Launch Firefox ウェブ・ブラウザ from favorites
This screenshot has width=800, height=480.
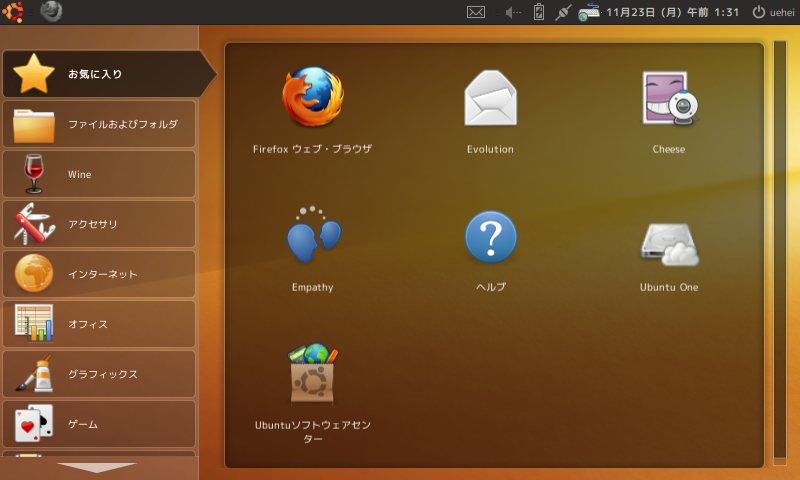(x=313, y=97)
